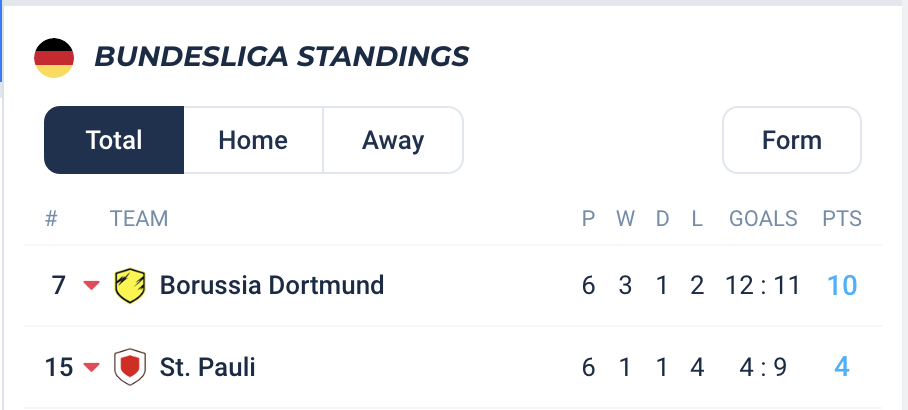
Task: Open St. Pauli team link
Action: tap(207, 367)
